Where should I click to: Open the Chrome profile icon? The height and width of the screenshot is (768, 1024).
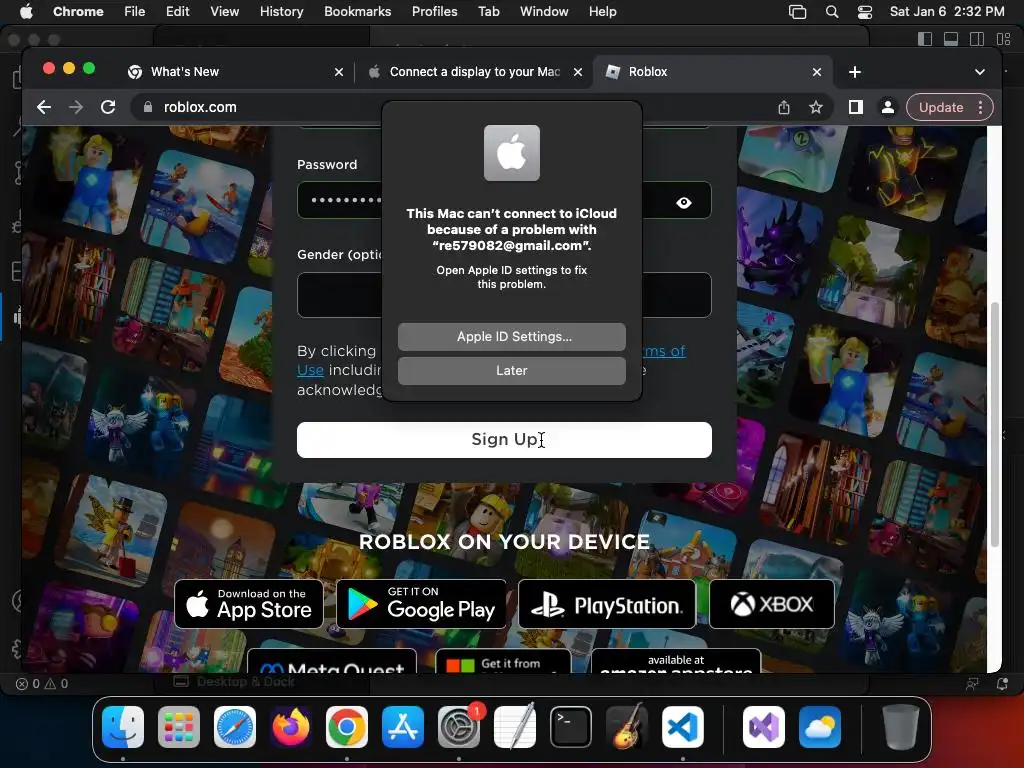[x=888, y=107]
